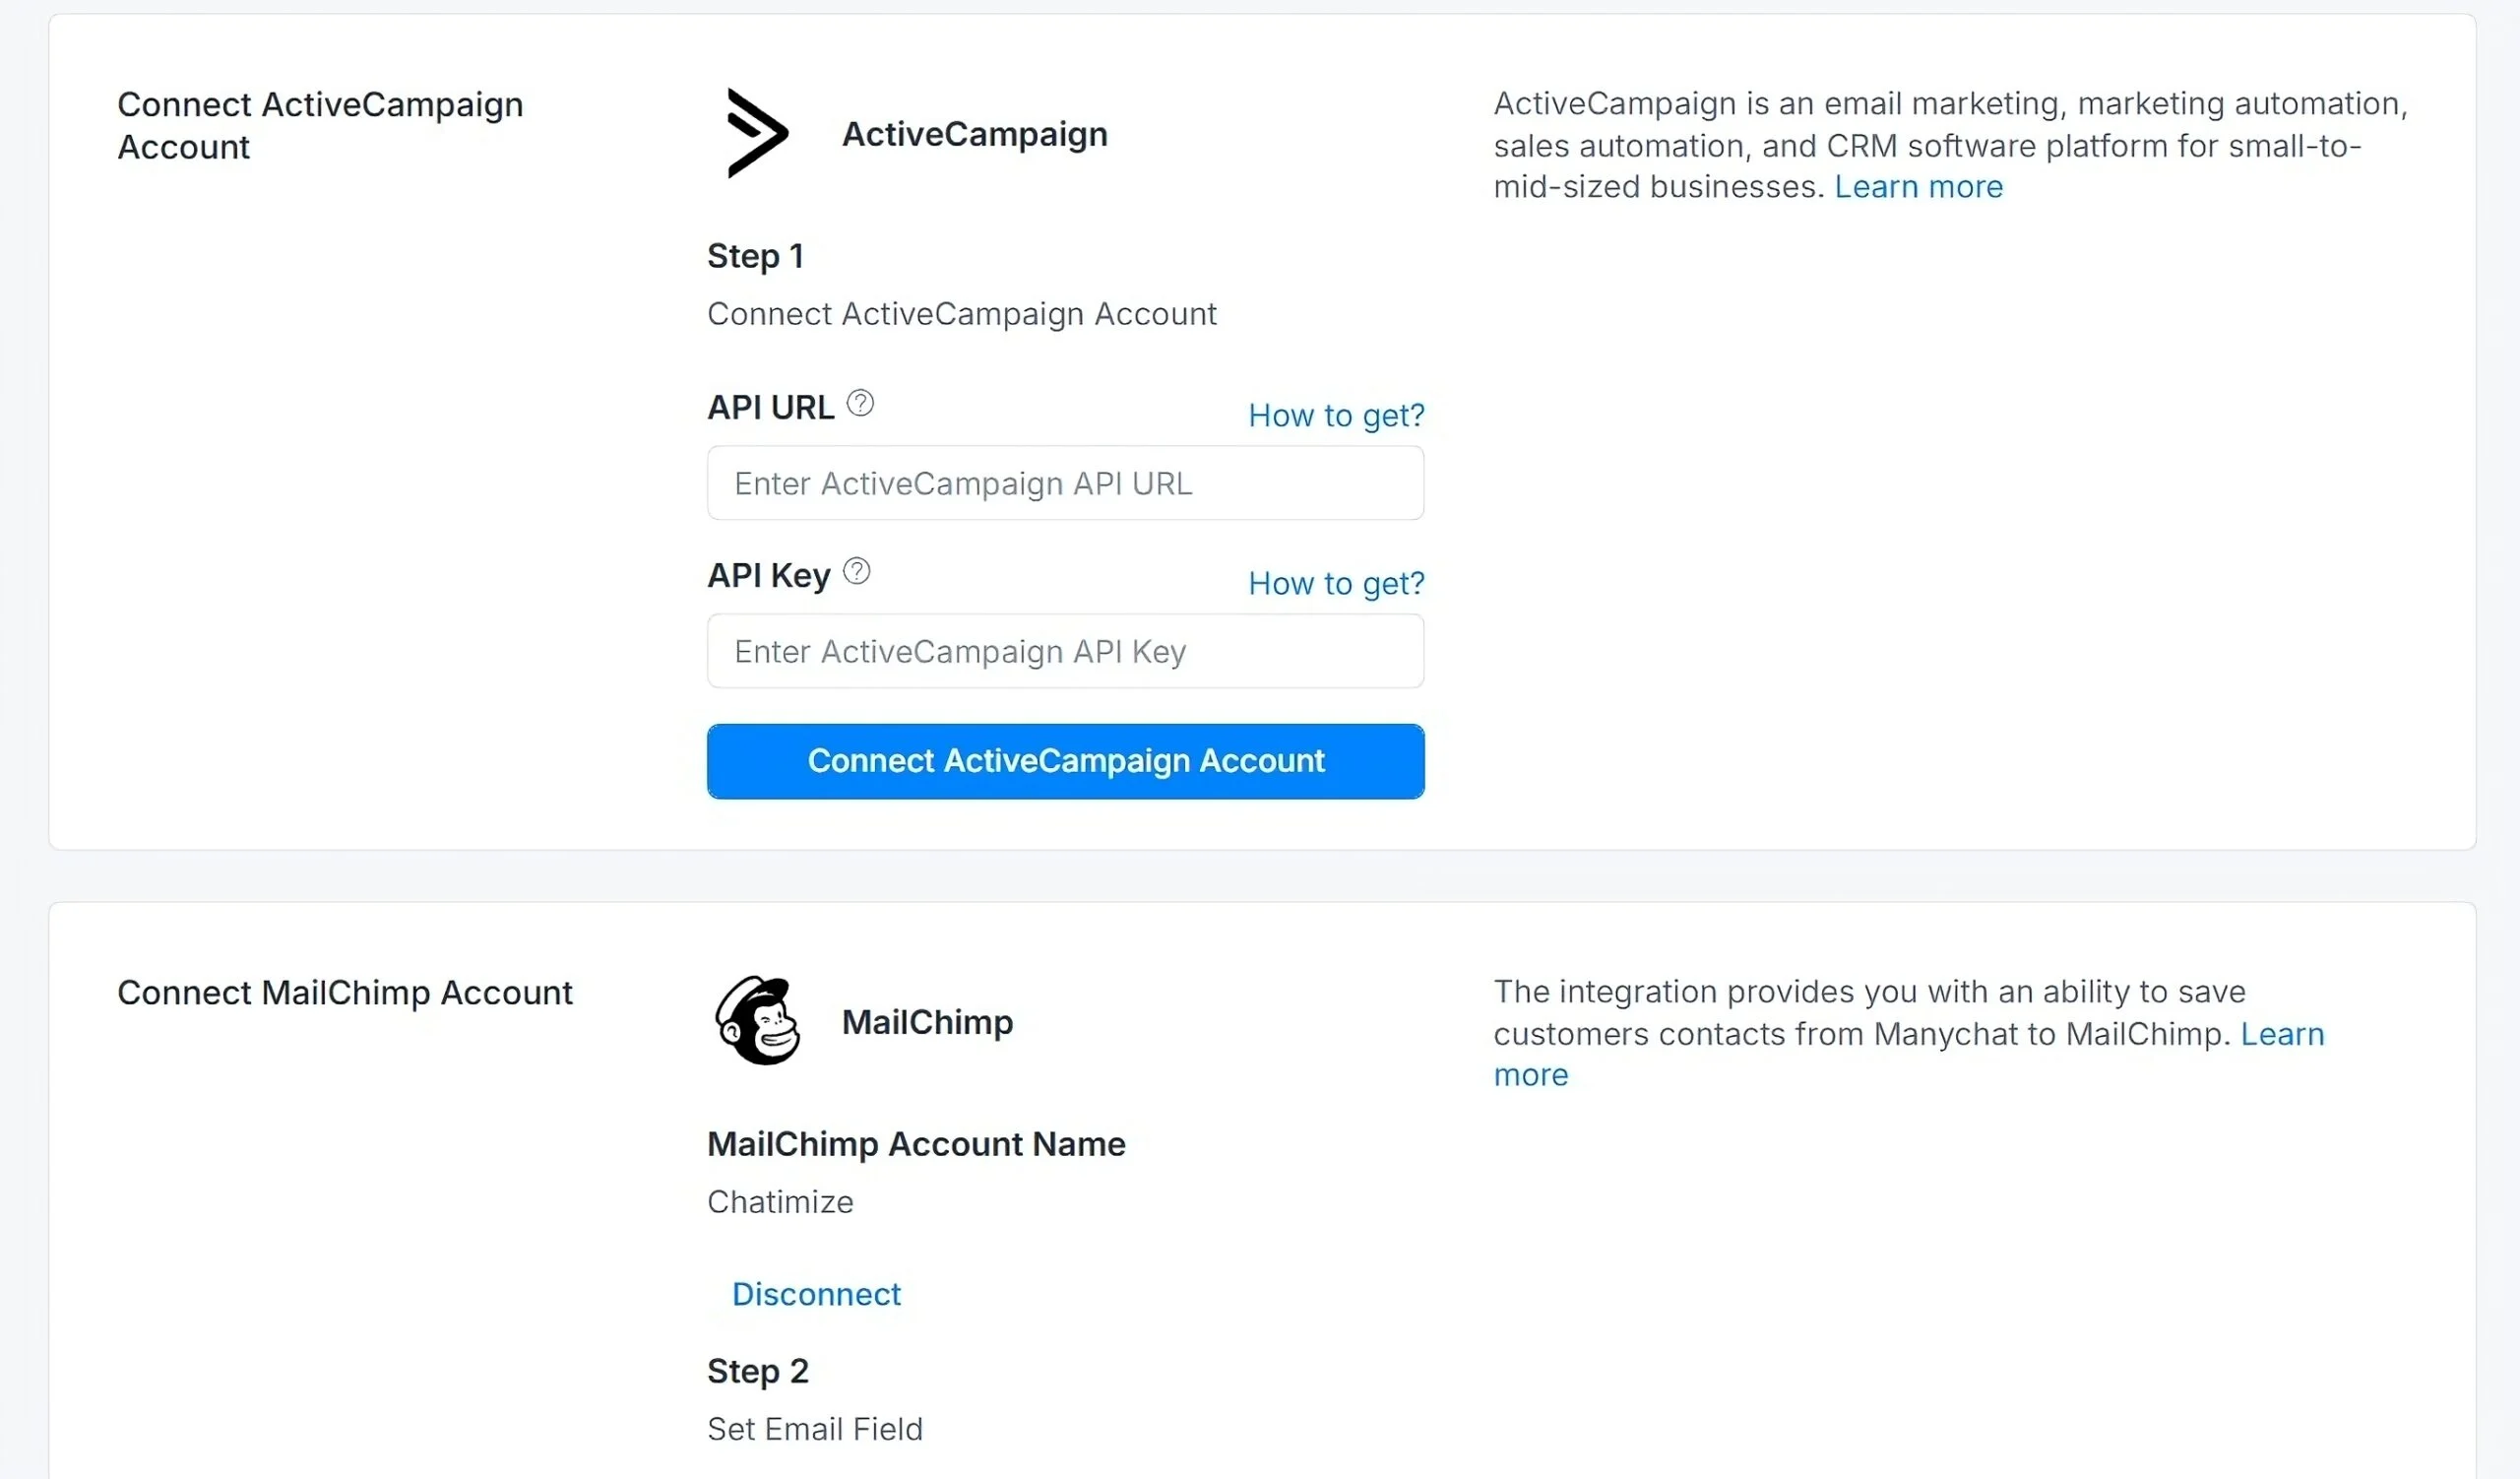Viewport: 2520px width, 1479px height.
Task: Click the 'MailChimp Account Name' label
Action: [x=916, y=1144]
